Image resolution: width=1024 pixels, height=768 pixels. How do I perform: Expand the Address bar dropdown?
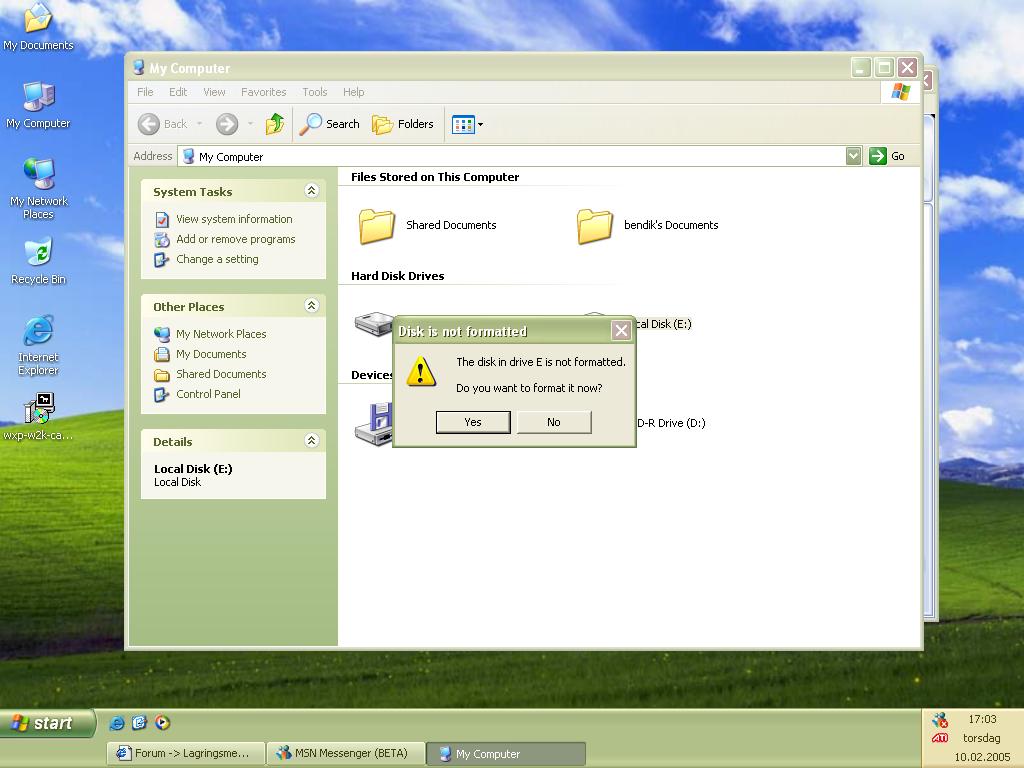pyautogui.click(x=853, y=156)
